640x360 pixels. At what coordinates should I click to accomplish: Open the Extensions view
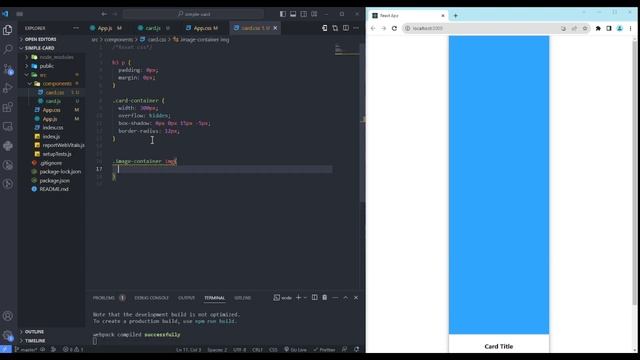pyautogui.click(x=7, y=107)
